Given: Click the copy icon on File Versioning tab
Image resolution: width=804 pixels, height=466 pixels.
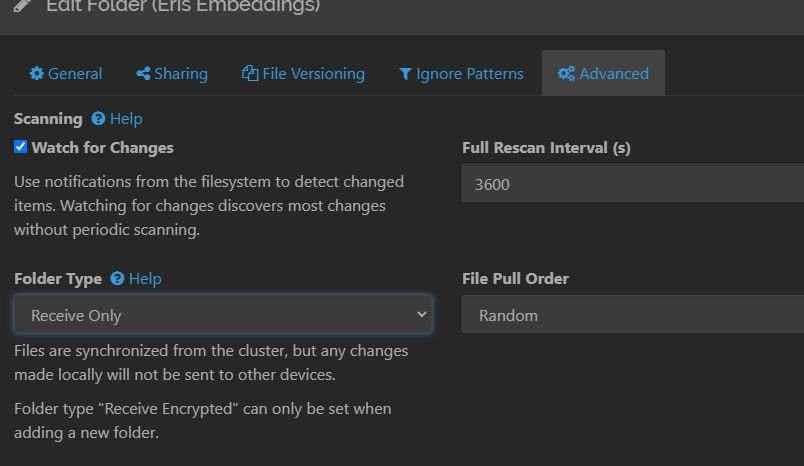Looking at the screenshot, I should coord(250,74).
